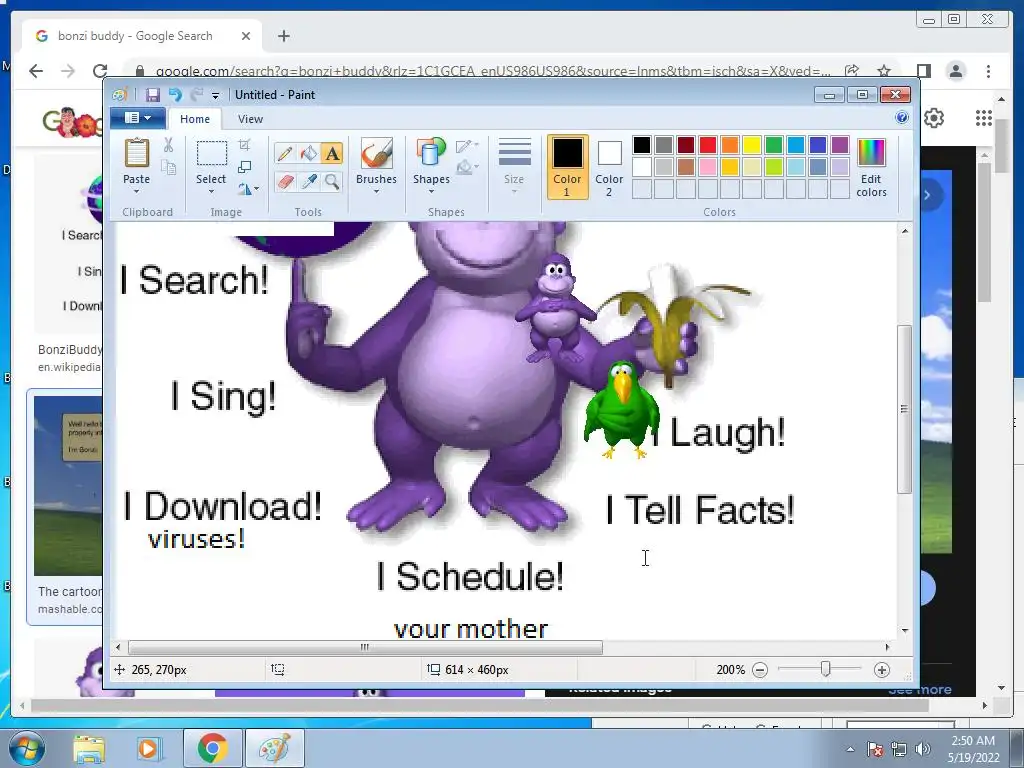Click the zoom slider handle in status bar
Image resolution: width=1024 pixels, height=768 pixels.
825,669
